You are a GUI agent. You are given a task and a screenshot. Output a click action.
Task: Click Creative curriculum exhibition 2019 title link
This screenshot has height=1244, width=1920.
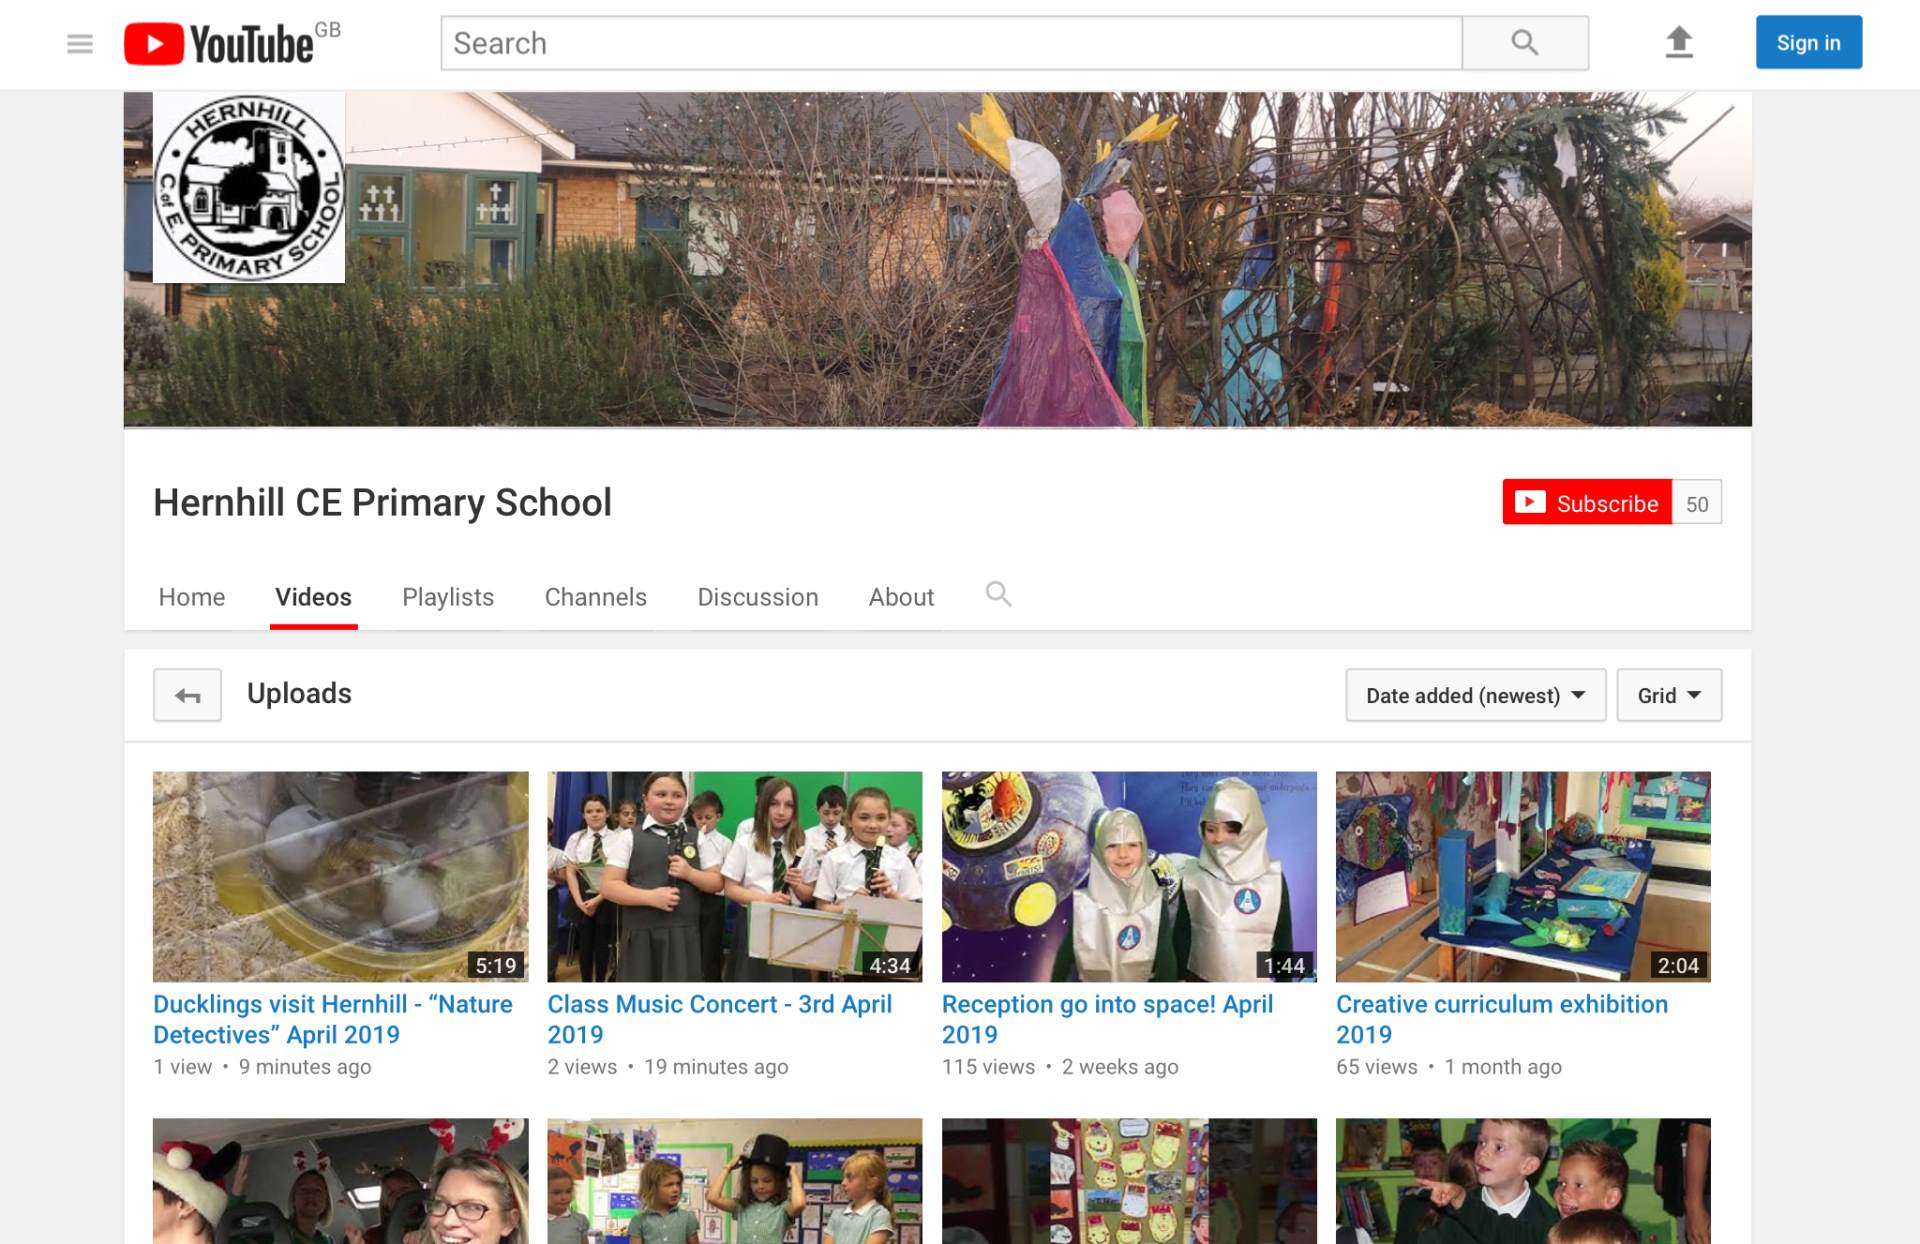[1502, 1019]
